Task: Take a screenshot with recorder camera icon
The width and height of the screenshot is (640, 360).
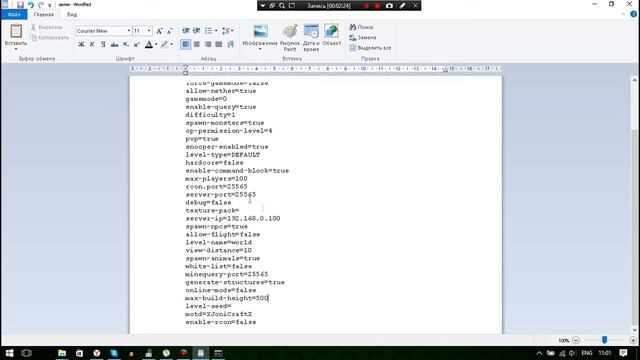Action: pyautogui.click(x=389, y=6)
